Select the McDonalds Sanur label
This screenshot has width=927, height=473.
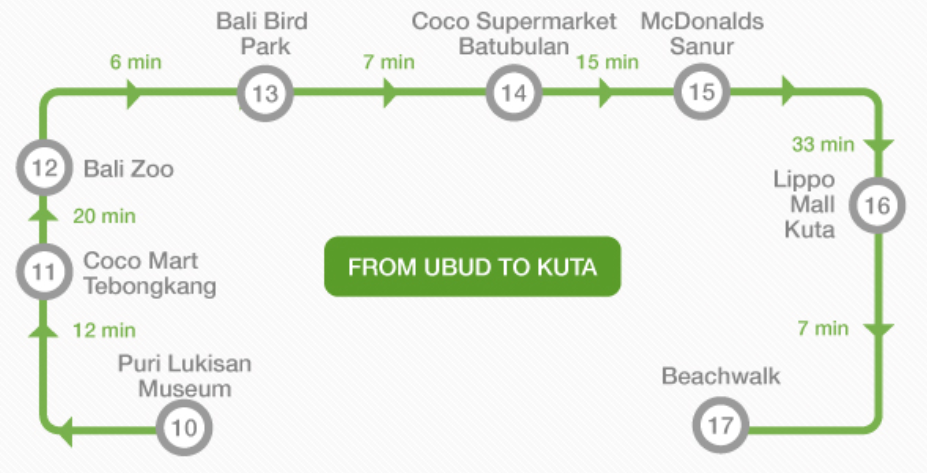point(702,33)
